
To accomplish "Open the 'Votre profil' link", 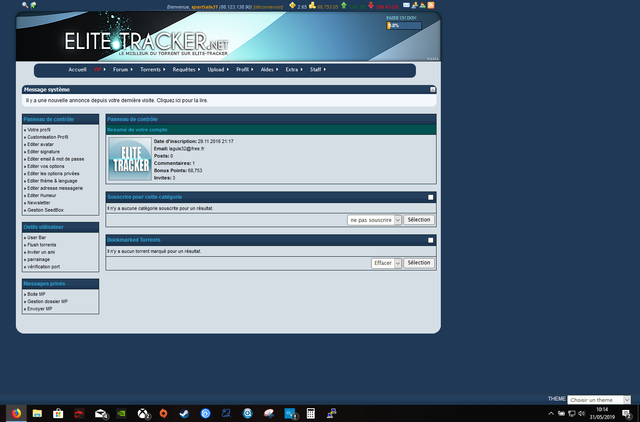I will click(x=39, y=130).
